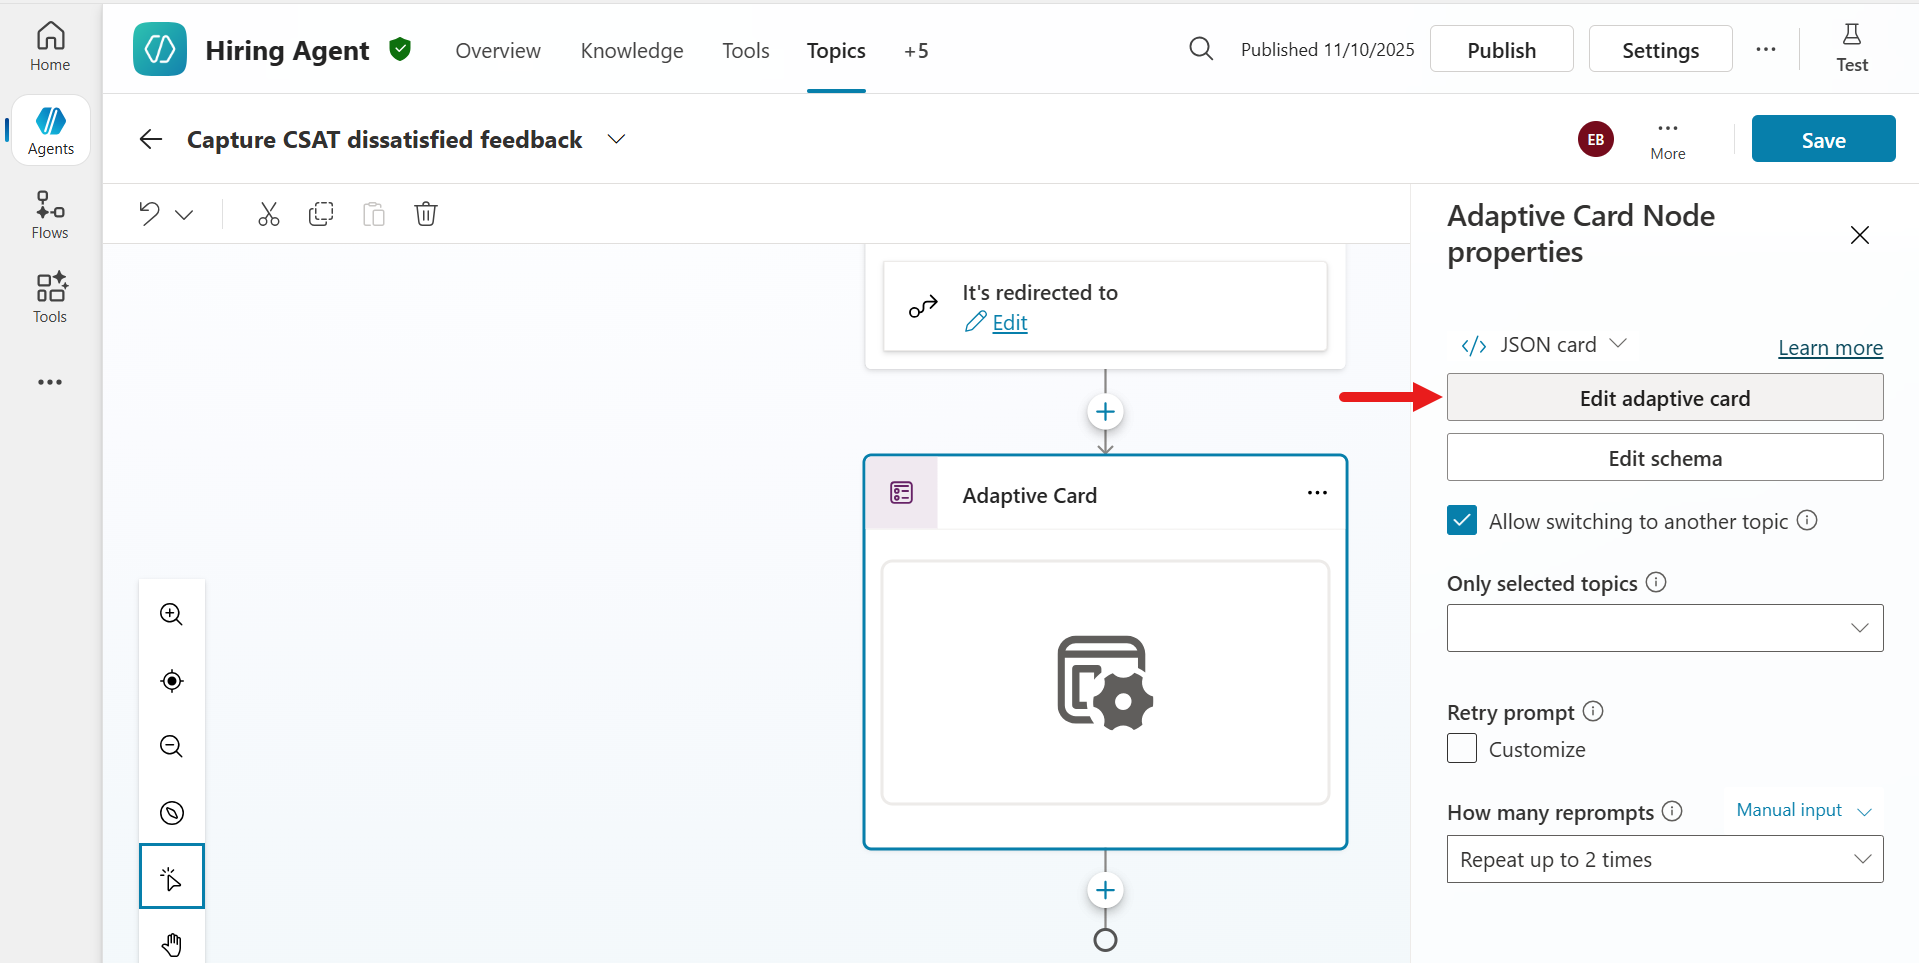The image size is (1919, 963).
Task: Open the search magnifier
Action: click(1201, 49)
